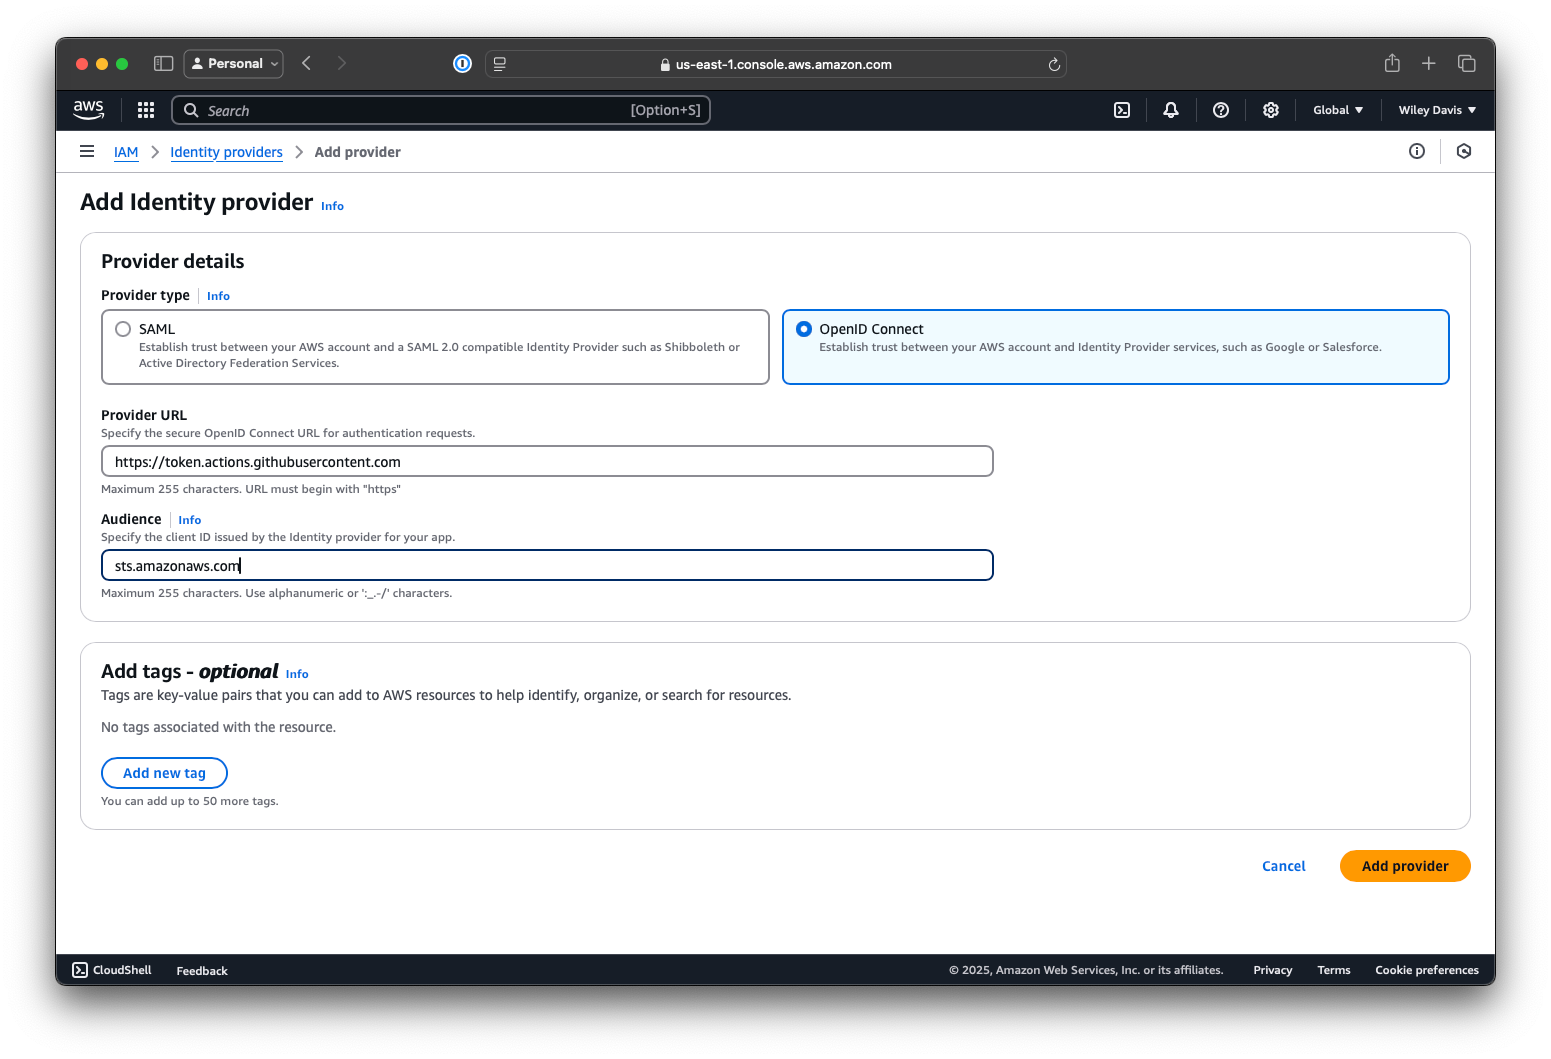Click the AWS logo home icon
The width and height of the screenshot is (1551, 1059).
(89, 110)
